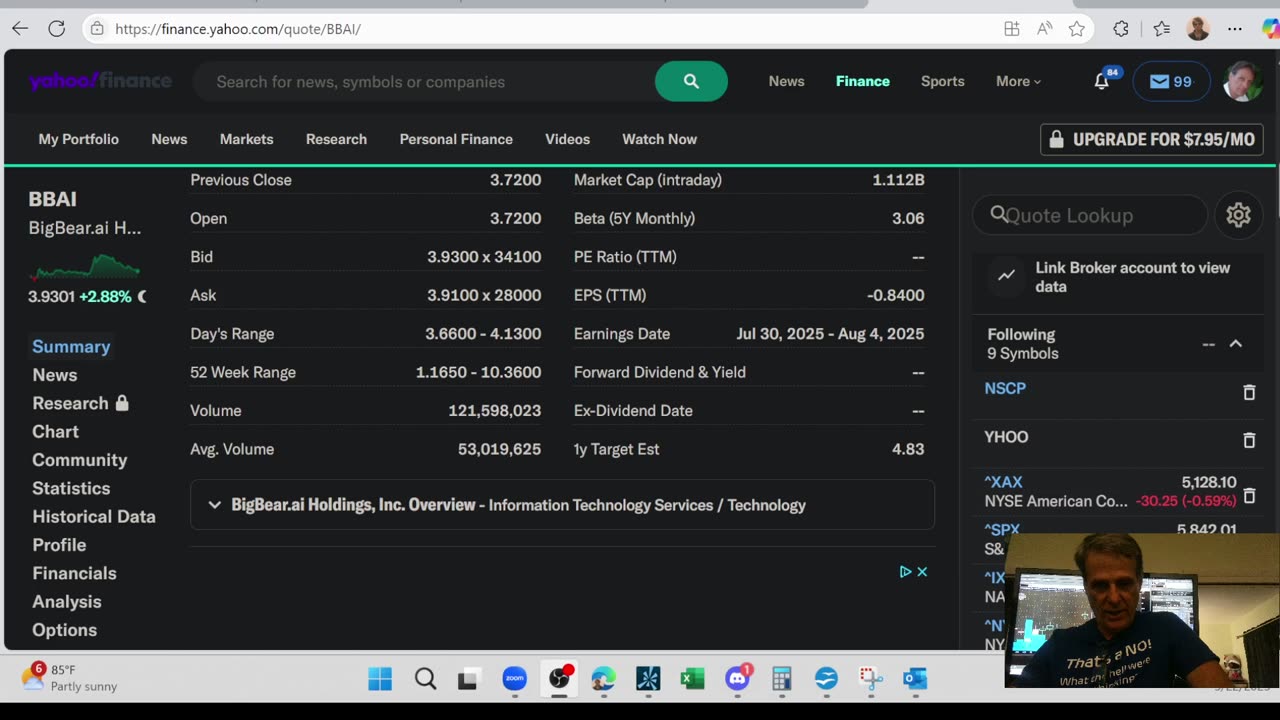Viewport: 1280px width, 720px height.
Task: Open the Finance link in header
Action: (x=862, y=82)
